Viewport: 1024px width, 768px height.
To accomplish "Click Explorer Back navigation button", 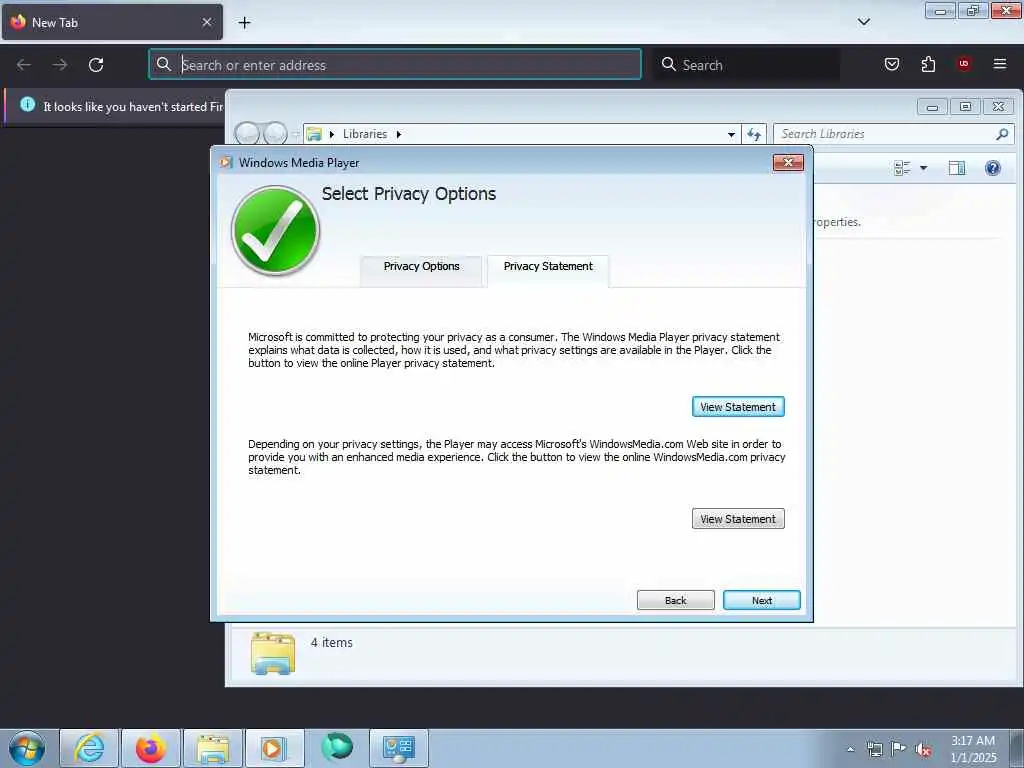I will [x=247, y=134].
